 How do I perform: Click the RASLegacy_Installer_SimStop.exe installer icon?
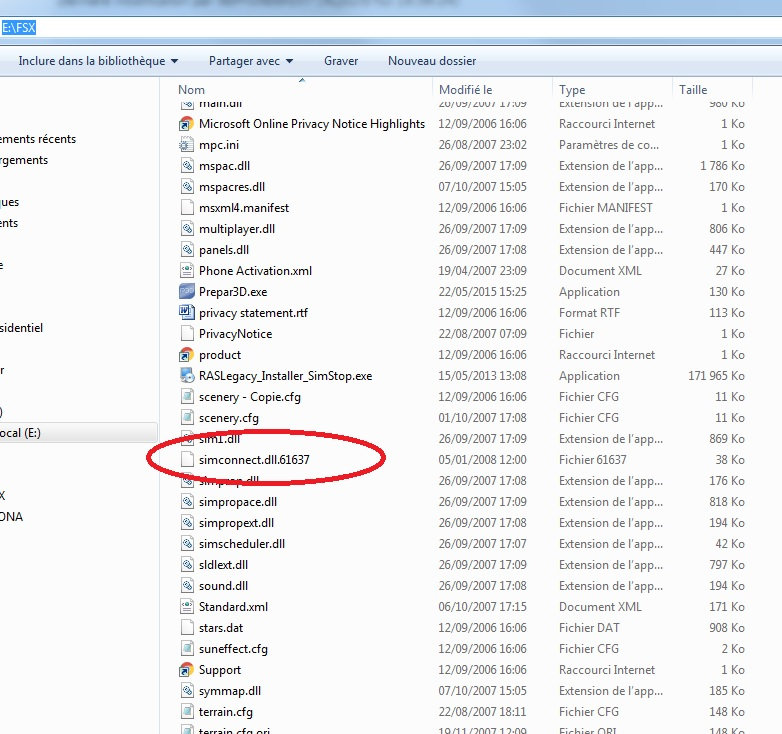[187, 375]
